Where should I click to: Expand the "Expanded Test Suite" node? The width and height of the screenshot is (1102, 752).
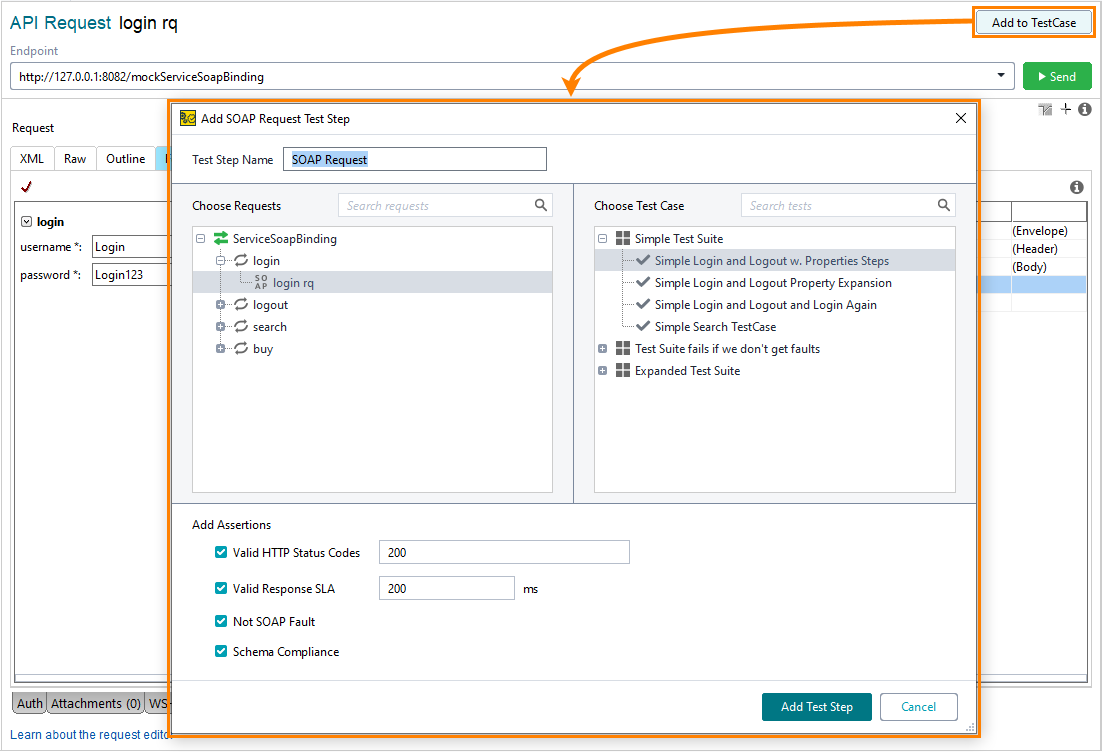(602, 371)
